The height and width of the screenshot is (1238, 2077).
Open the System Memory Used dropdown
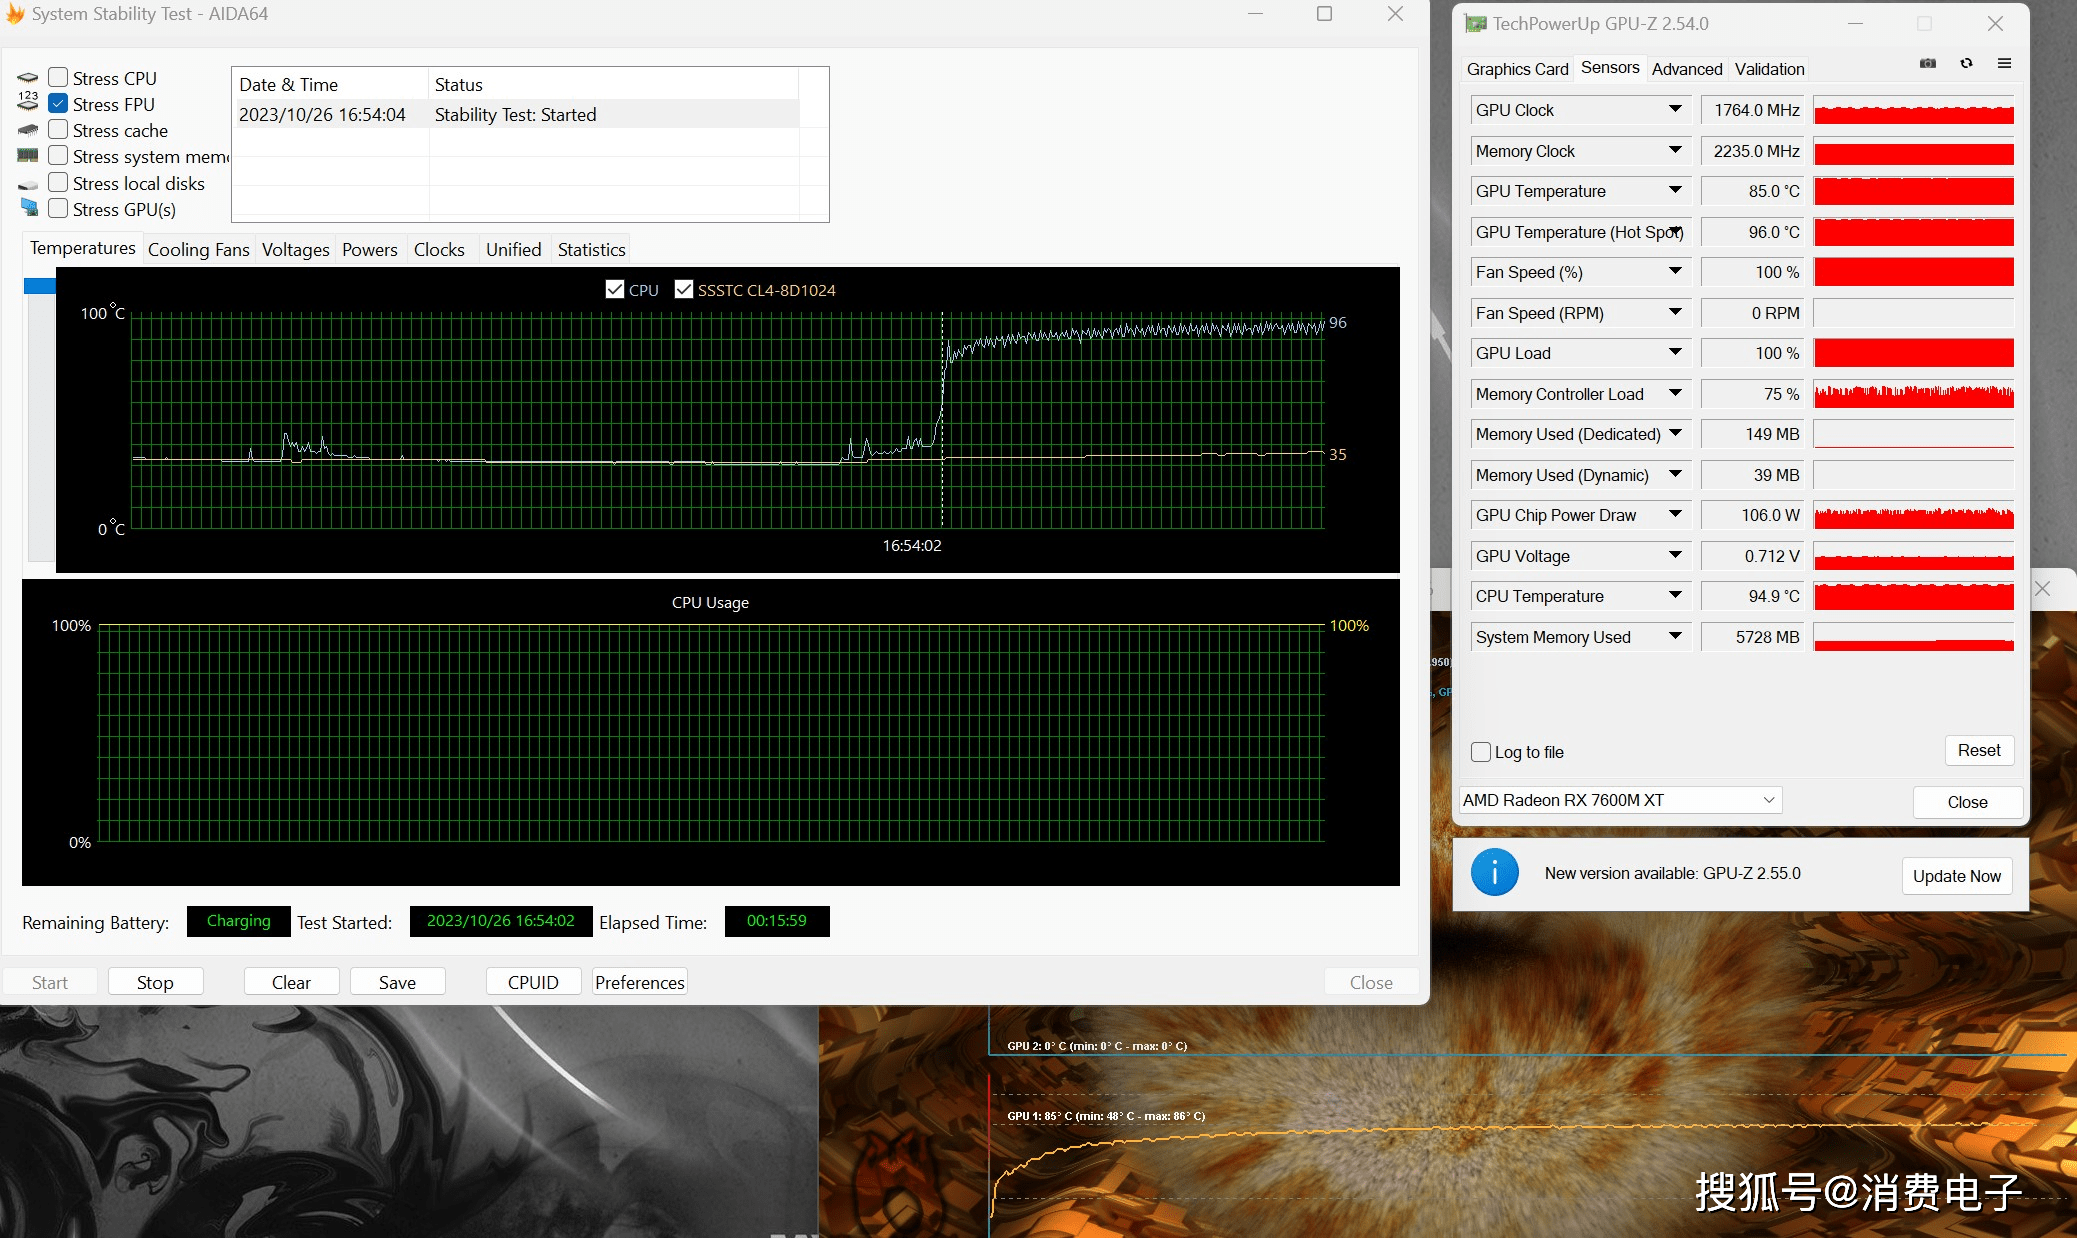(x=1675, y=636)
